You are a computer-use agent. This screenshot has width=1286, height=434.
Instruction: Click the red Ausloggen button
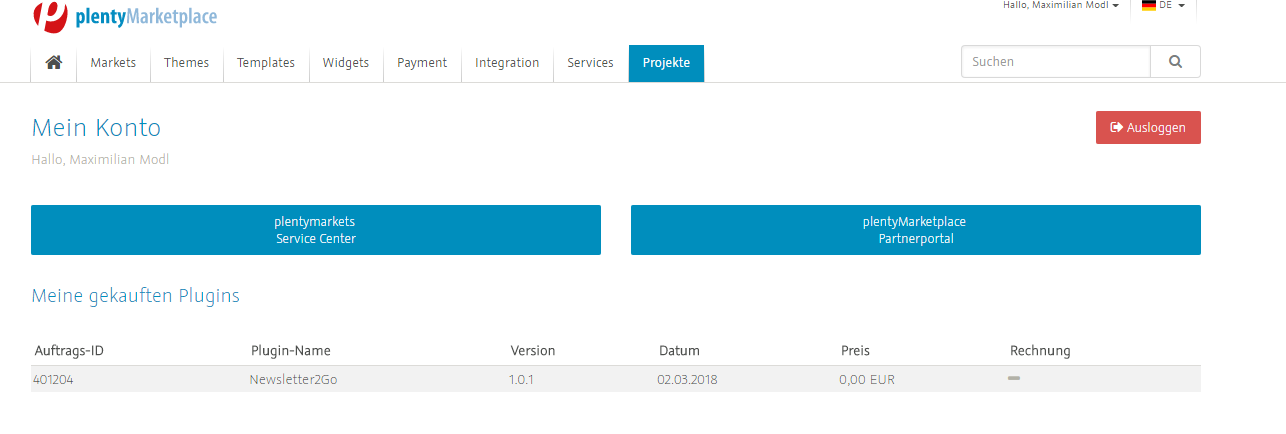point(1148,128)
